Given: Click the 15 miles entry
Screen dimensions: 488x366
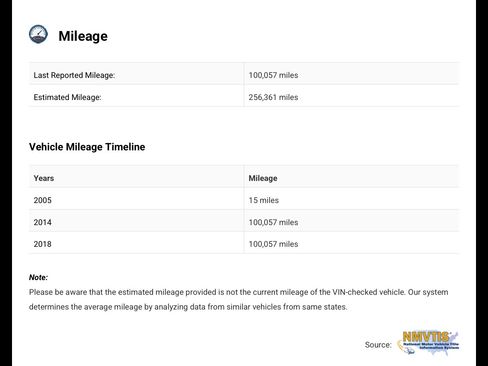Looking at the screenshot, I should (x=264, y=200).
